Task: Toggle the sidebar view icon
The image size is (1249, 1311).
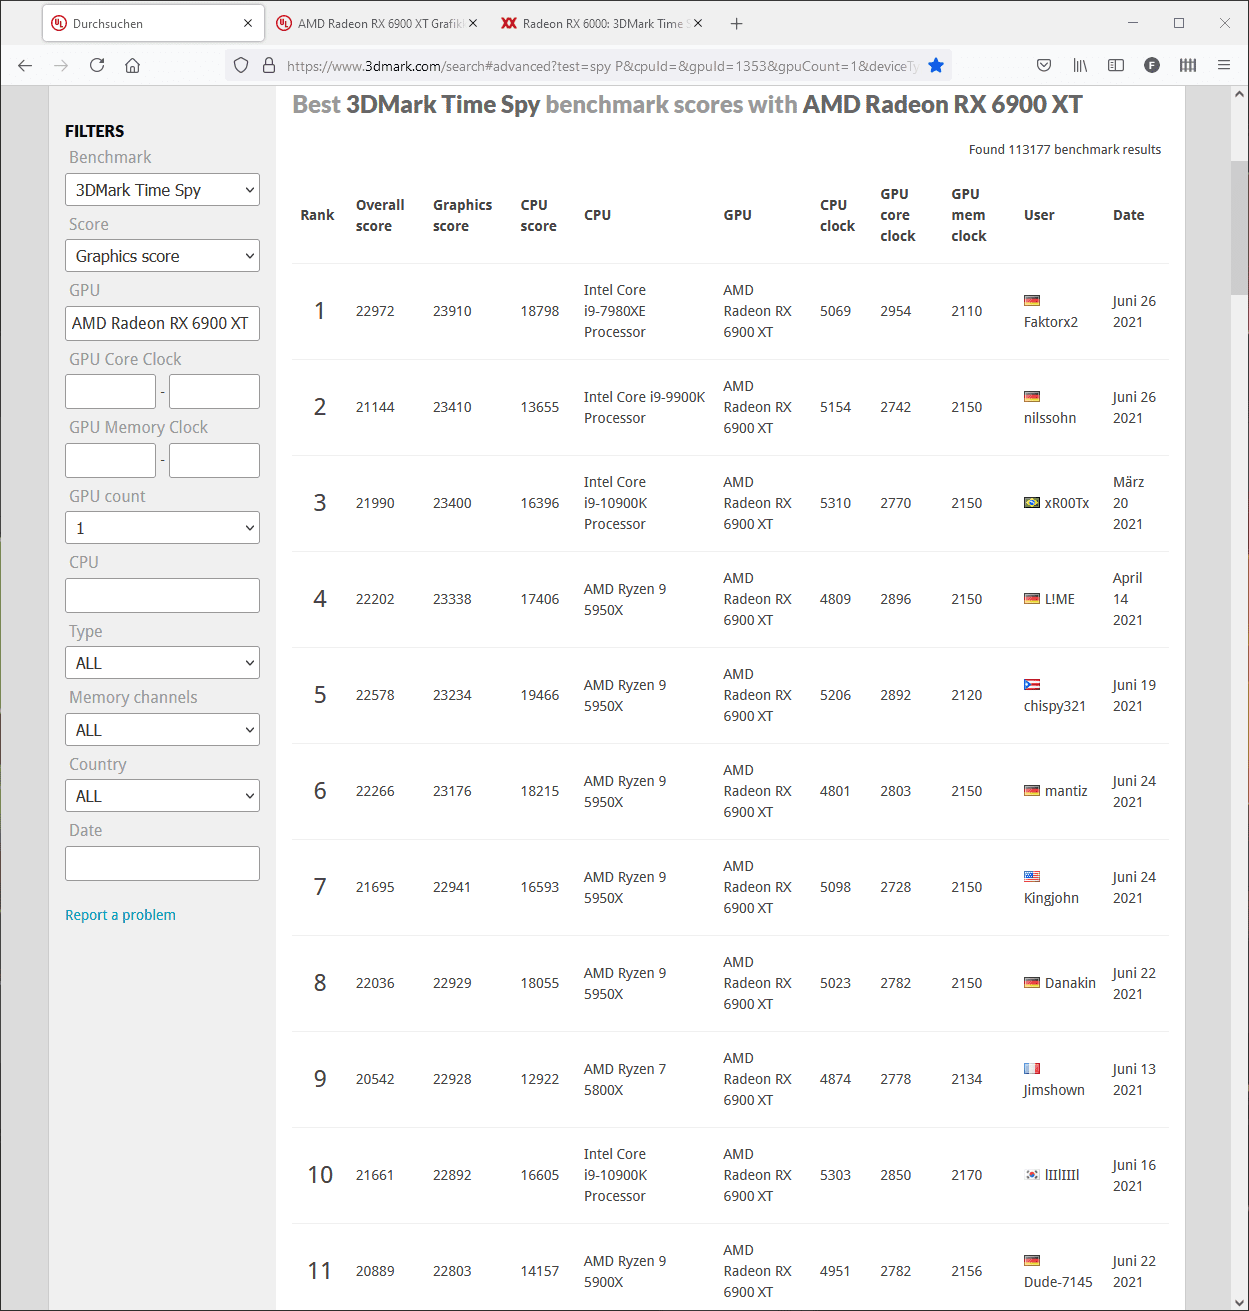Action: click(x=1116, y=65)
